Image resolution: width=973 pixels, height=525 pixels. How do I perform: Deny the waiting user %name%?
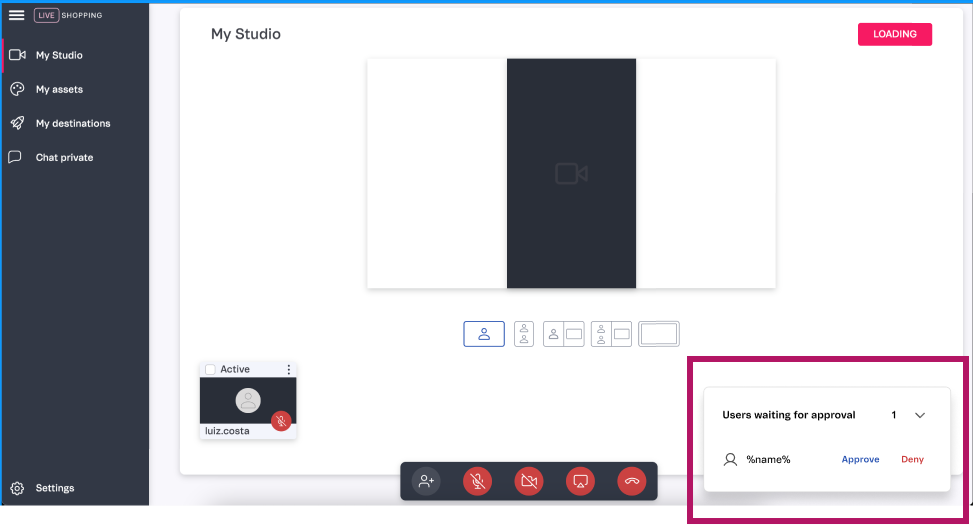(x=912, y=460)
